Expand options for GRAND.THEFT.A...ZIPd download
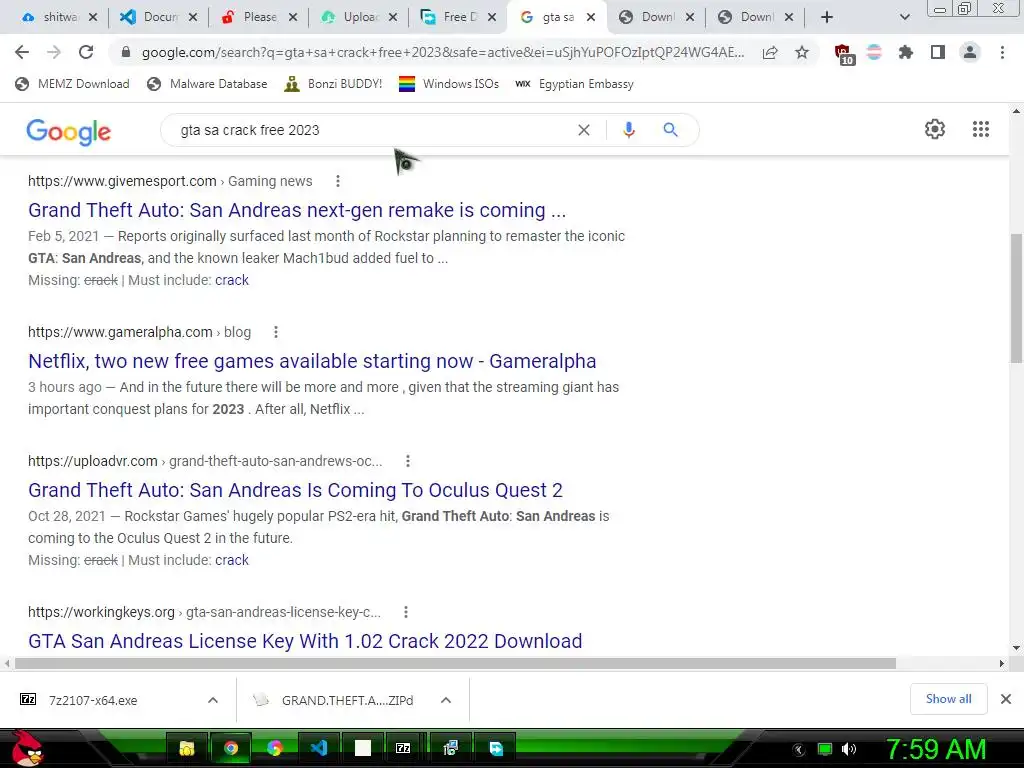 (446, 700)
